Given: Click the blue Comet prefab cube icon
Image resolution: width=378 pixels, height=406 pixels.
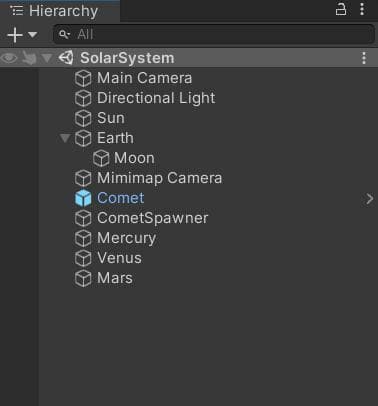Looking at the screenshot, I should click(x=83, y=198).
